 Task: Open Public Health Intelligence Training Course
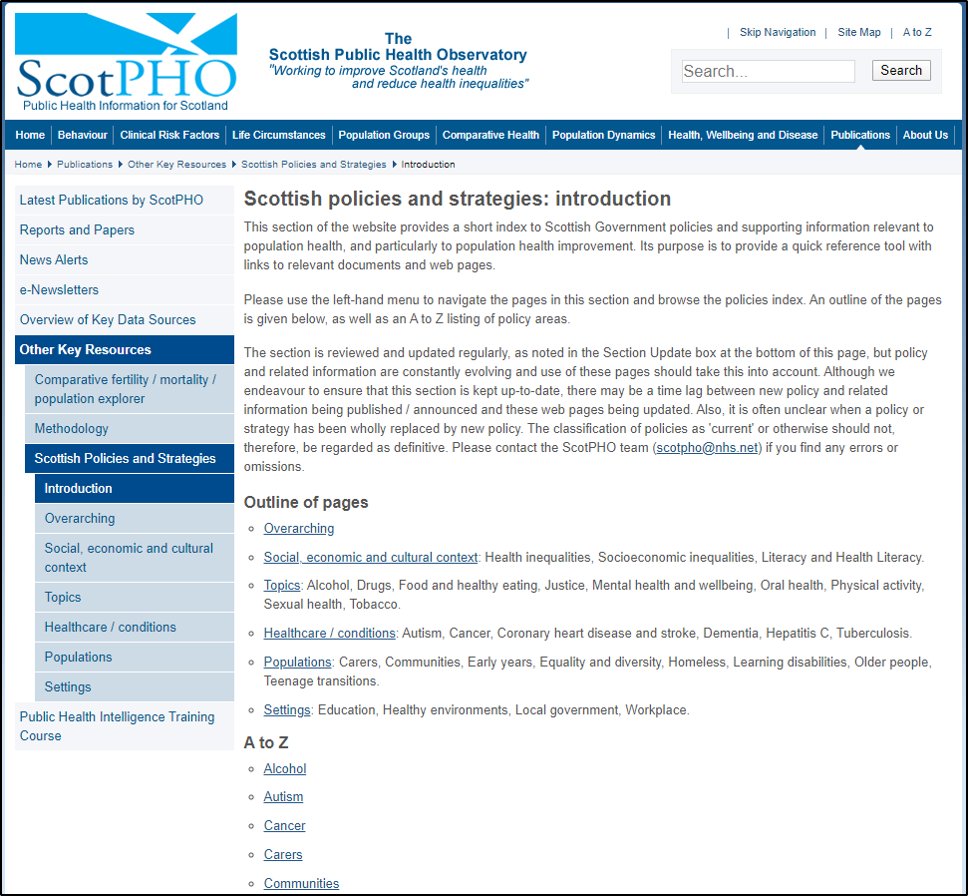pos(124,726)
